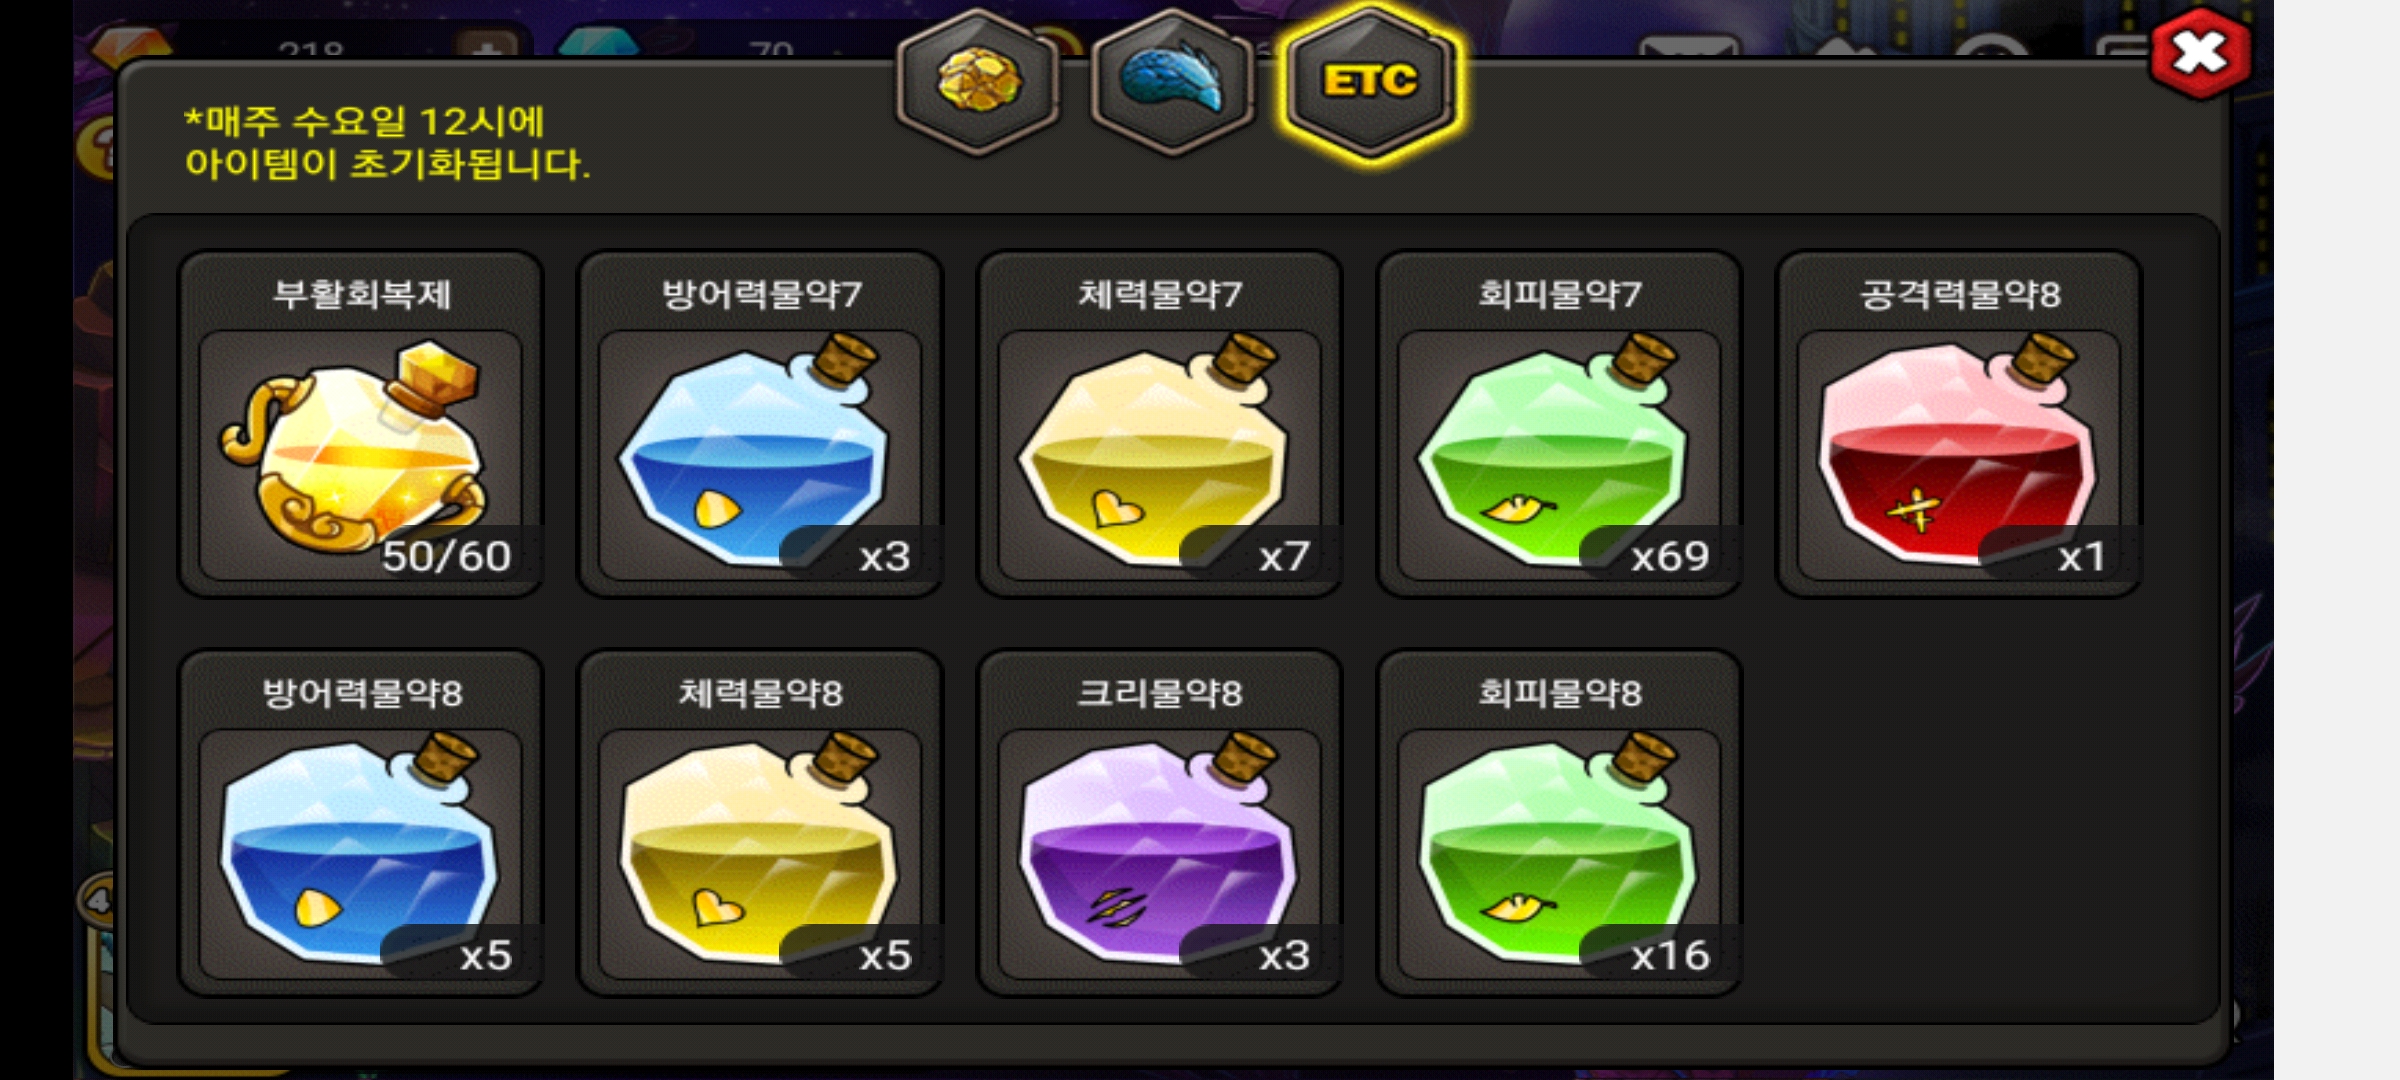Tap the plus button beside gem count
Image resolution: width=2400 pixels, height=1080 pixels.
pos(486,46)
